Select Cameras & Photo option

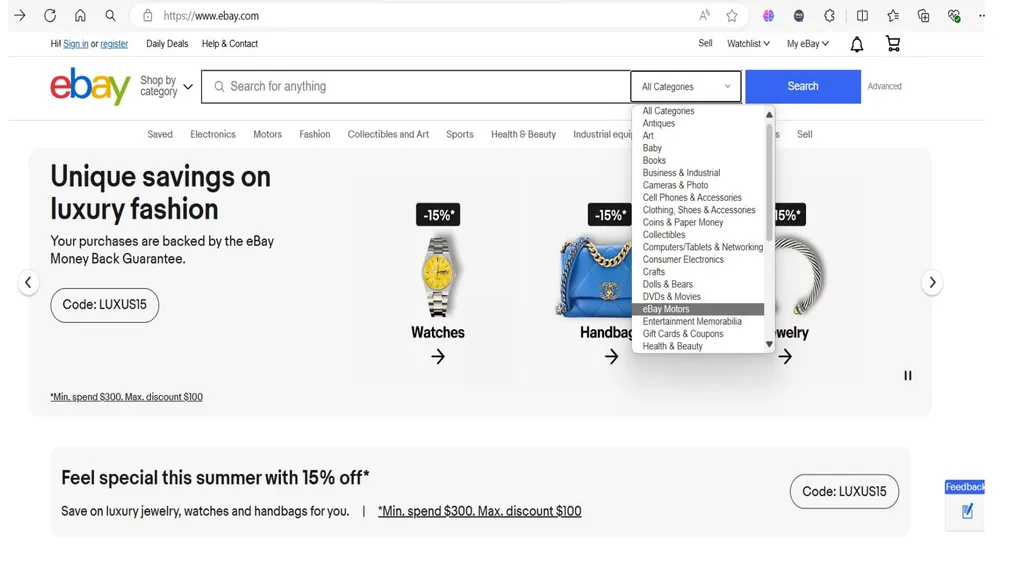point(675,186)
